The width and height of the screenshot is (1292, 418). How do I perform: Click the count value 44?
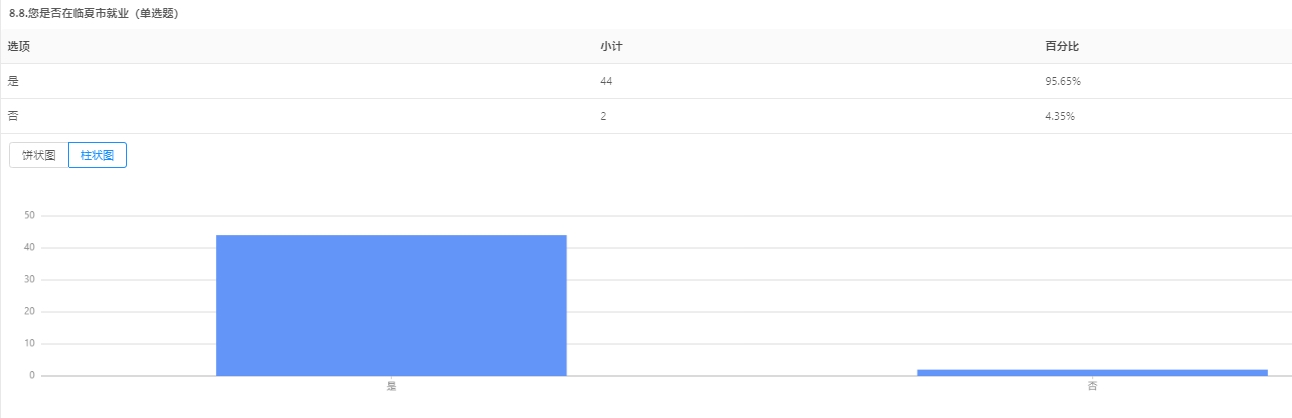(x=606, y=81)
